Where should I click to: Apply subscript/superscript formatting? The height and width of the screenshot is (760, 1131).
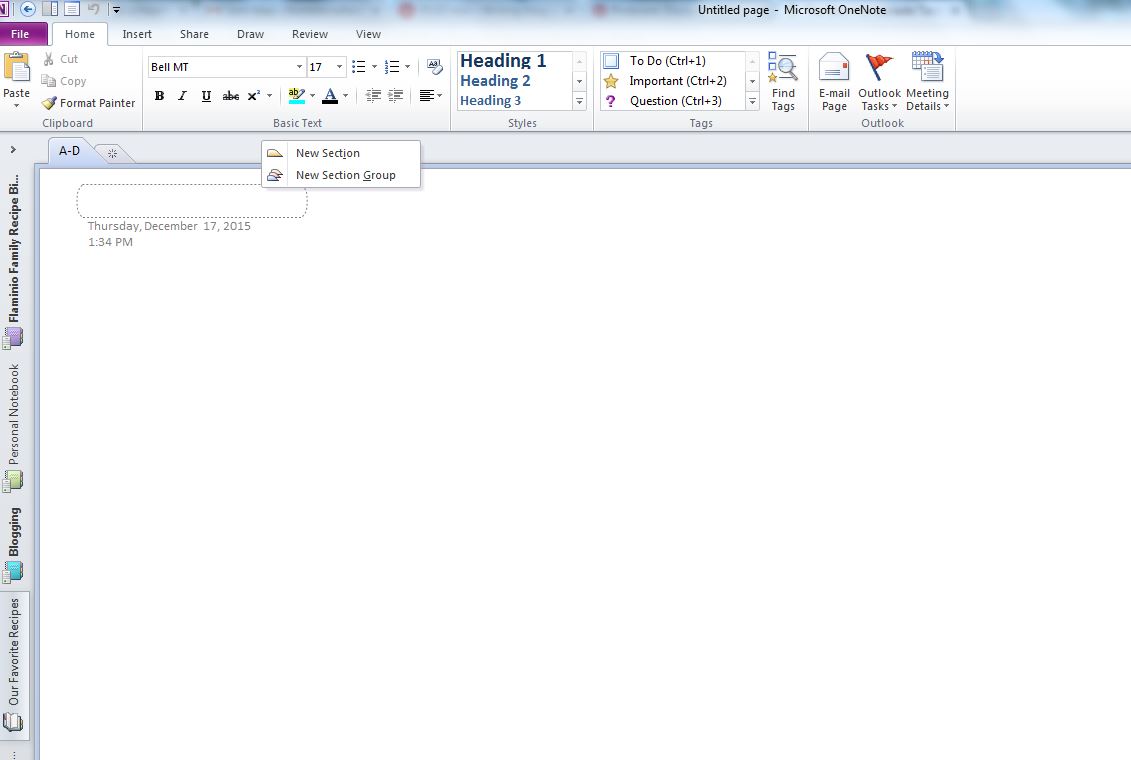pyautogui.click(x=254, y=96)
